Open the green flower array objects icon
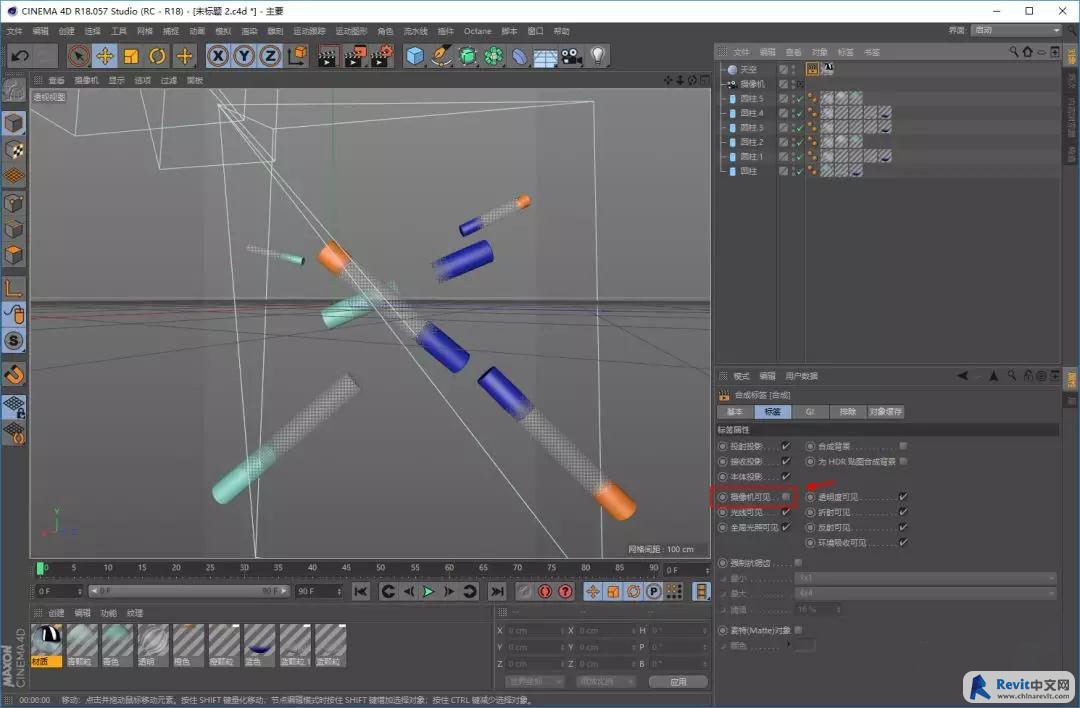1080x708 pixels. pos(493,56)
